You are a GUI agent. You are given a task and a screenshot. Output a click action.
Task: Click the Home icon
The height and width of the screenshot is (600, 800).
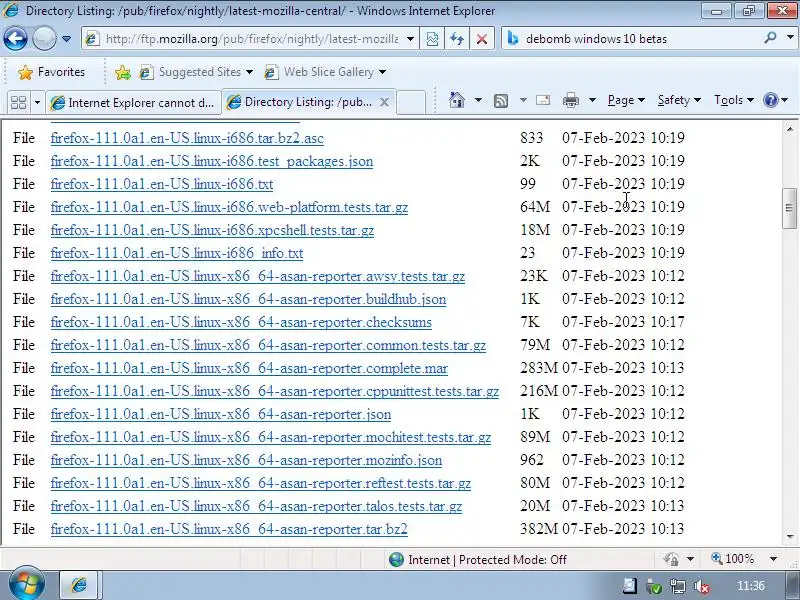click(x=457, y=100)
